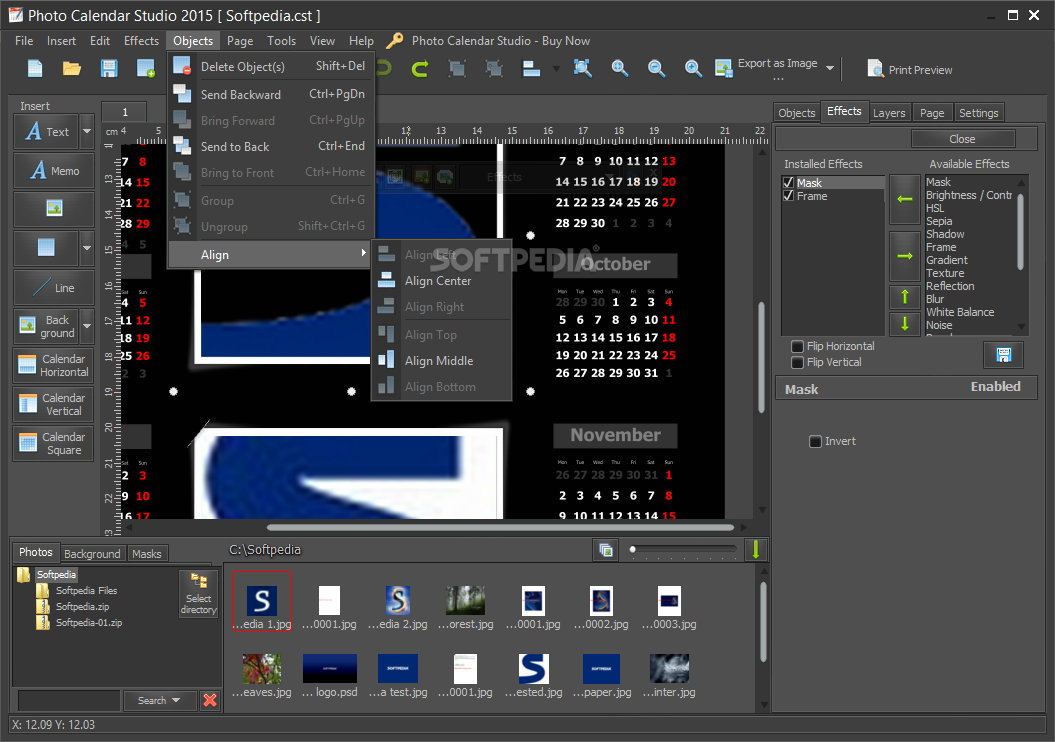
Task: Insert a Memo object
Action: pos(54,171)
